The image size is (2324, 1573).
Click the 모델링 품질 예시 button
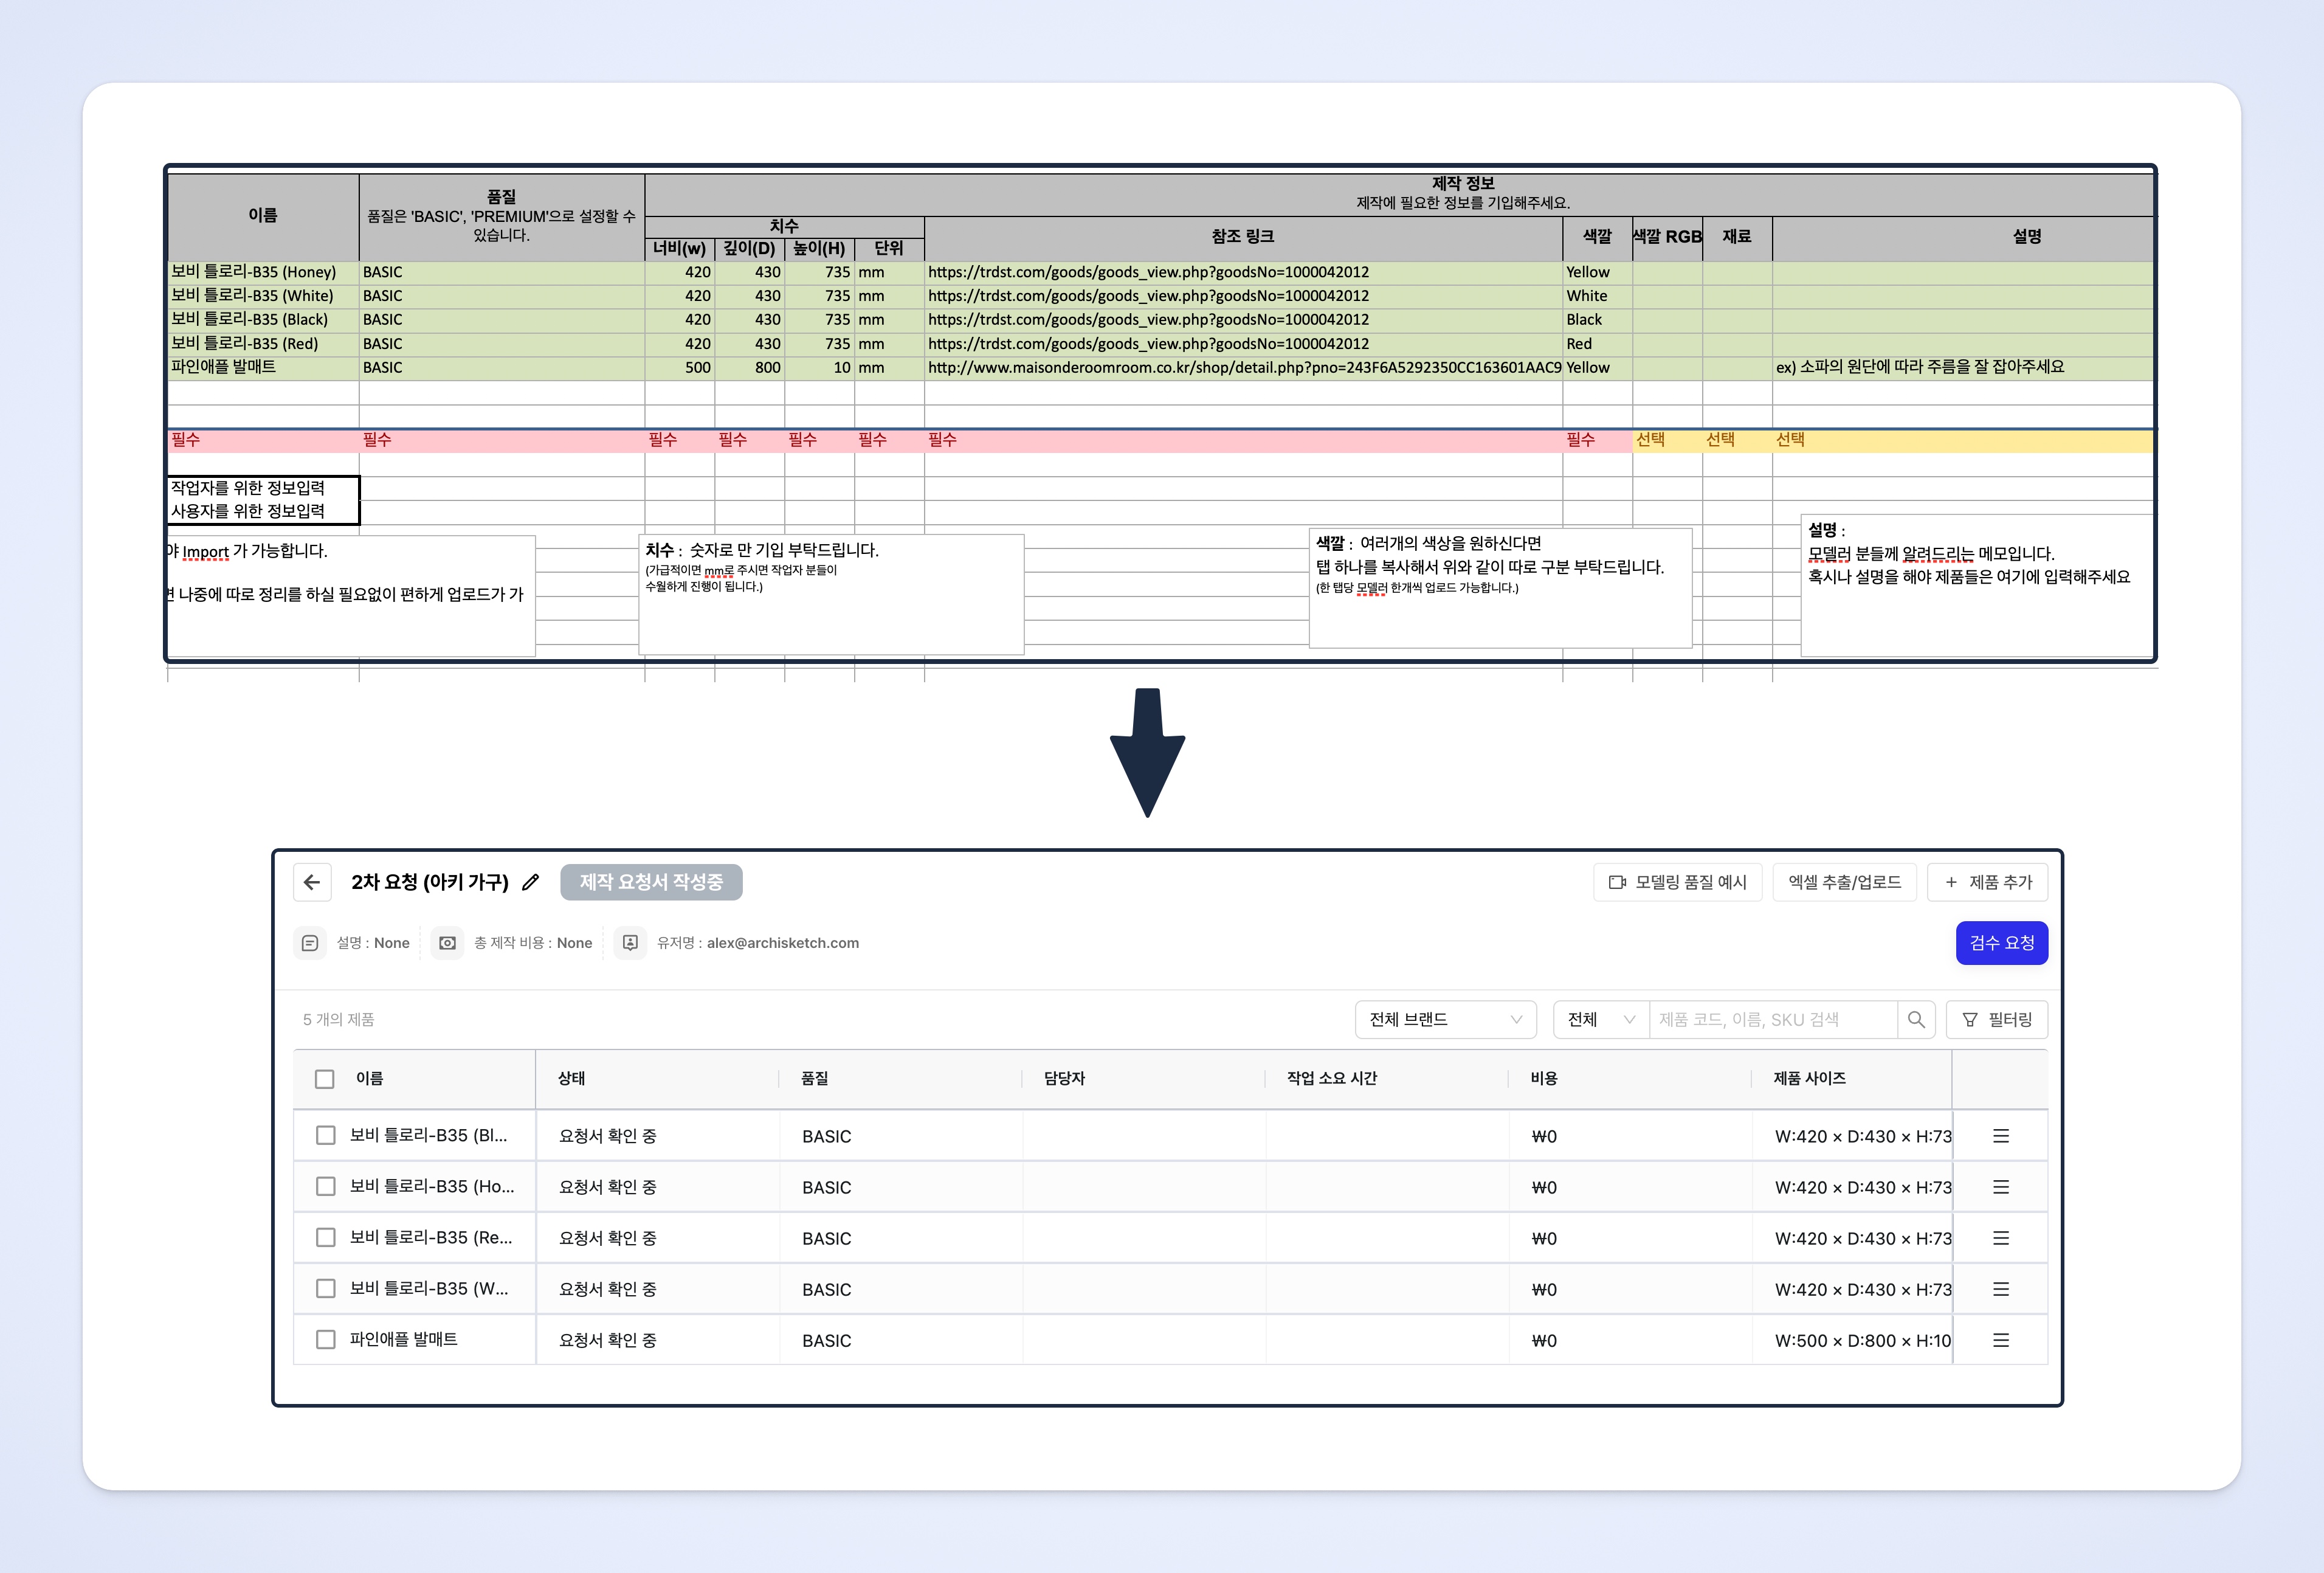tap(1678, 882)
